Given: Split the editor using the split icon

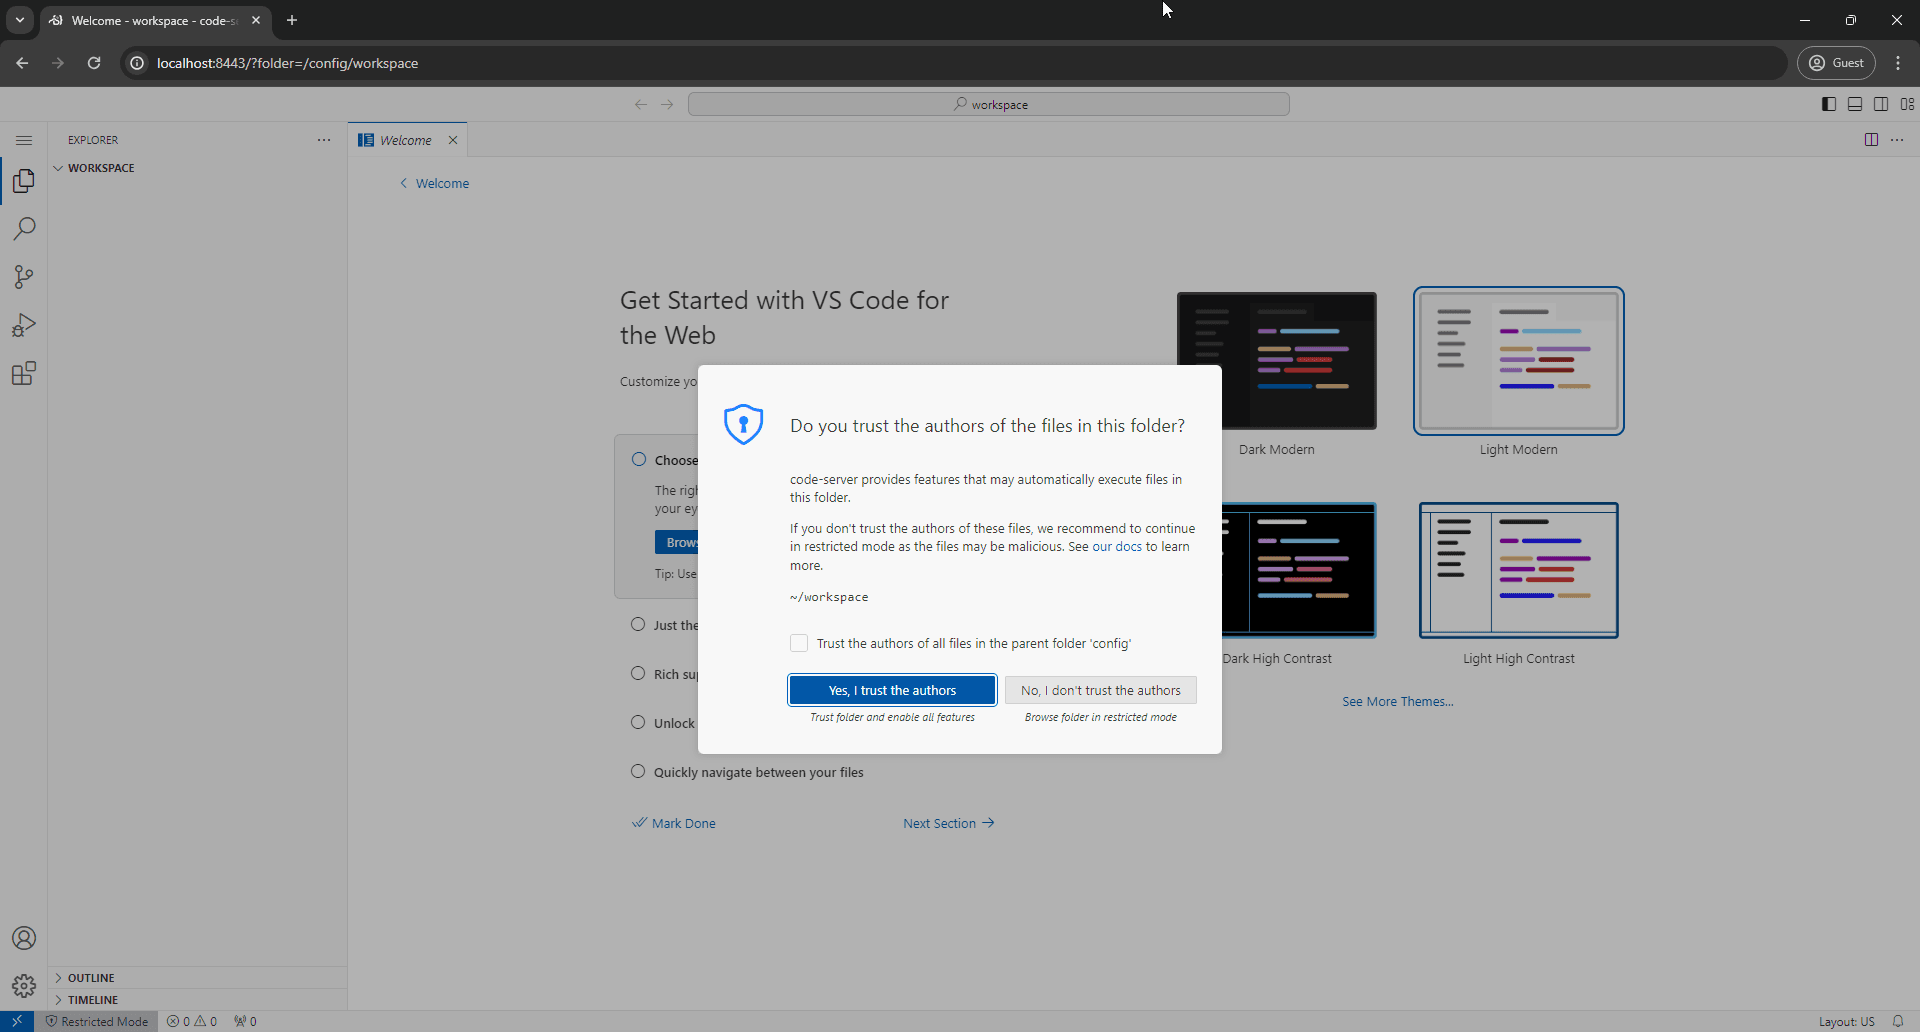Looking at the screenshot, I should (1871, 139).
